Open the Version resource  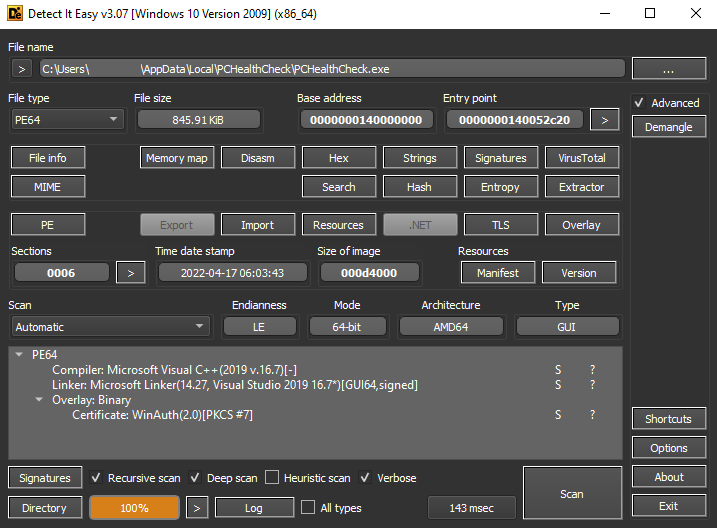(579, 272)
